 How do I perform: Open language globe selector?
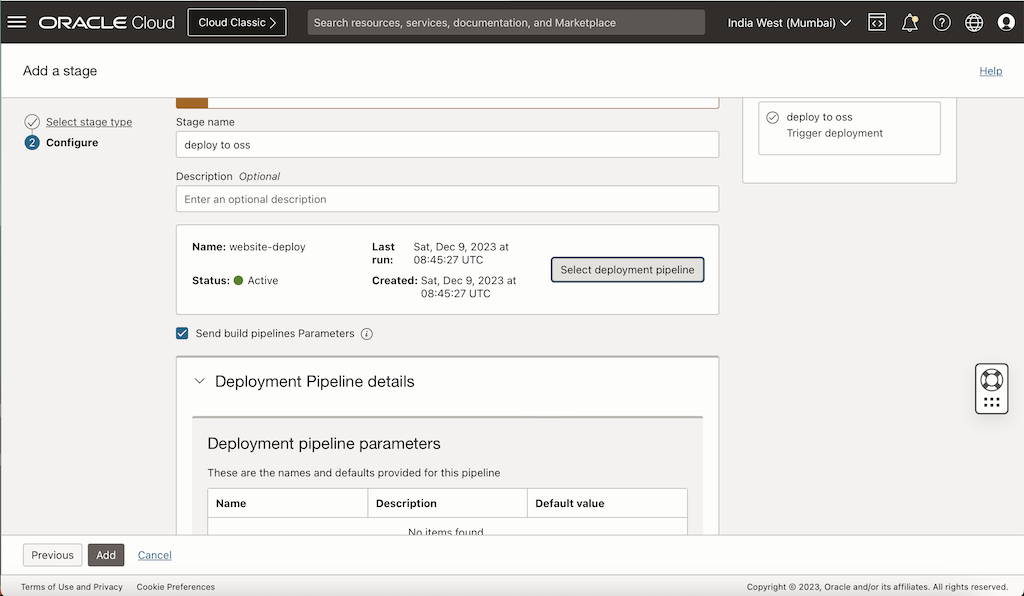(974, 23)
